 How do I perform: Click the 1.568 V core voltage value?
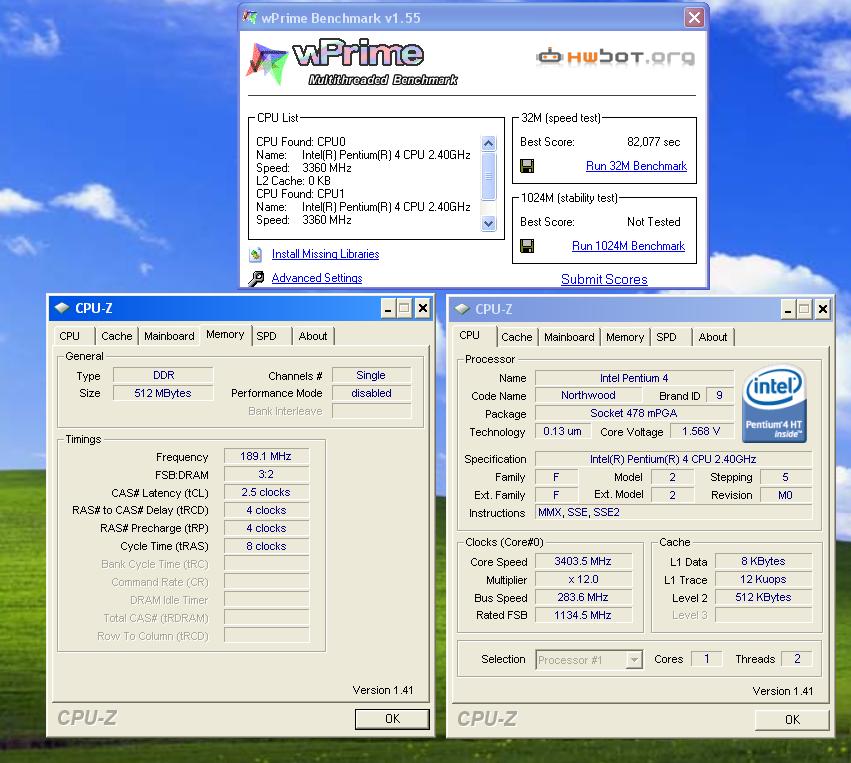pyautogui.click(x=701, y=431)
